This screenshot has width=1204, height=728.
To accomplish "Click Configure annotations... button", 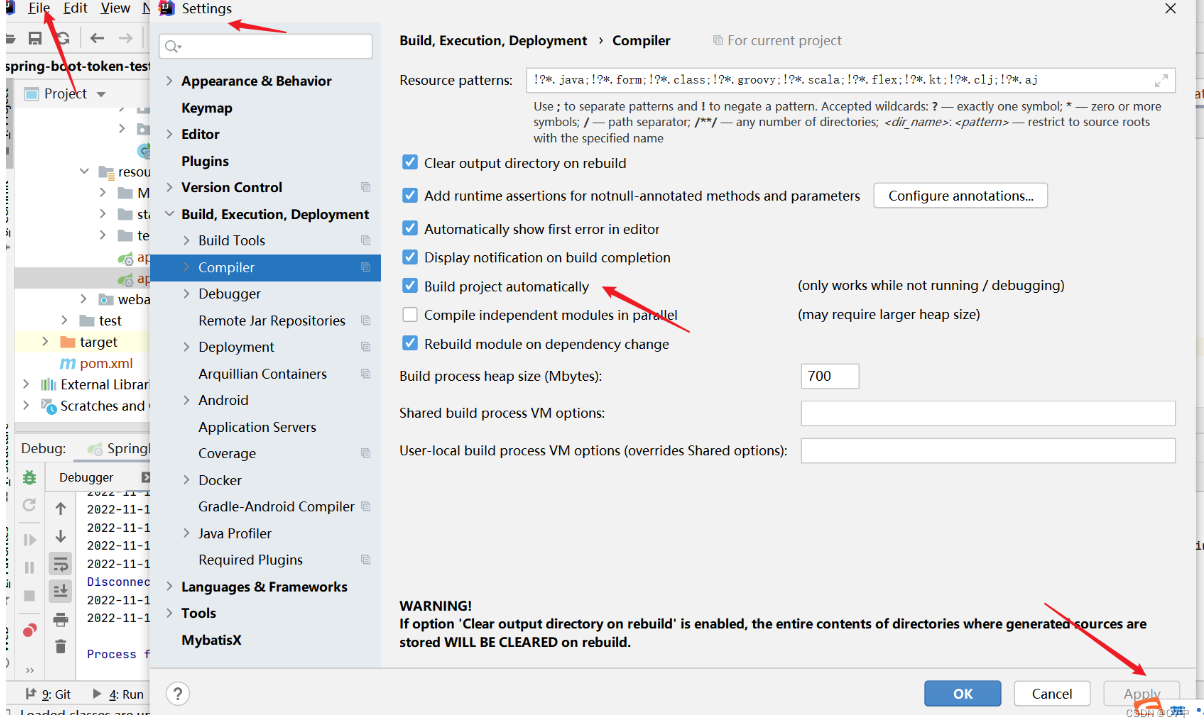I will pyautogui.click(x=961, y=196).
